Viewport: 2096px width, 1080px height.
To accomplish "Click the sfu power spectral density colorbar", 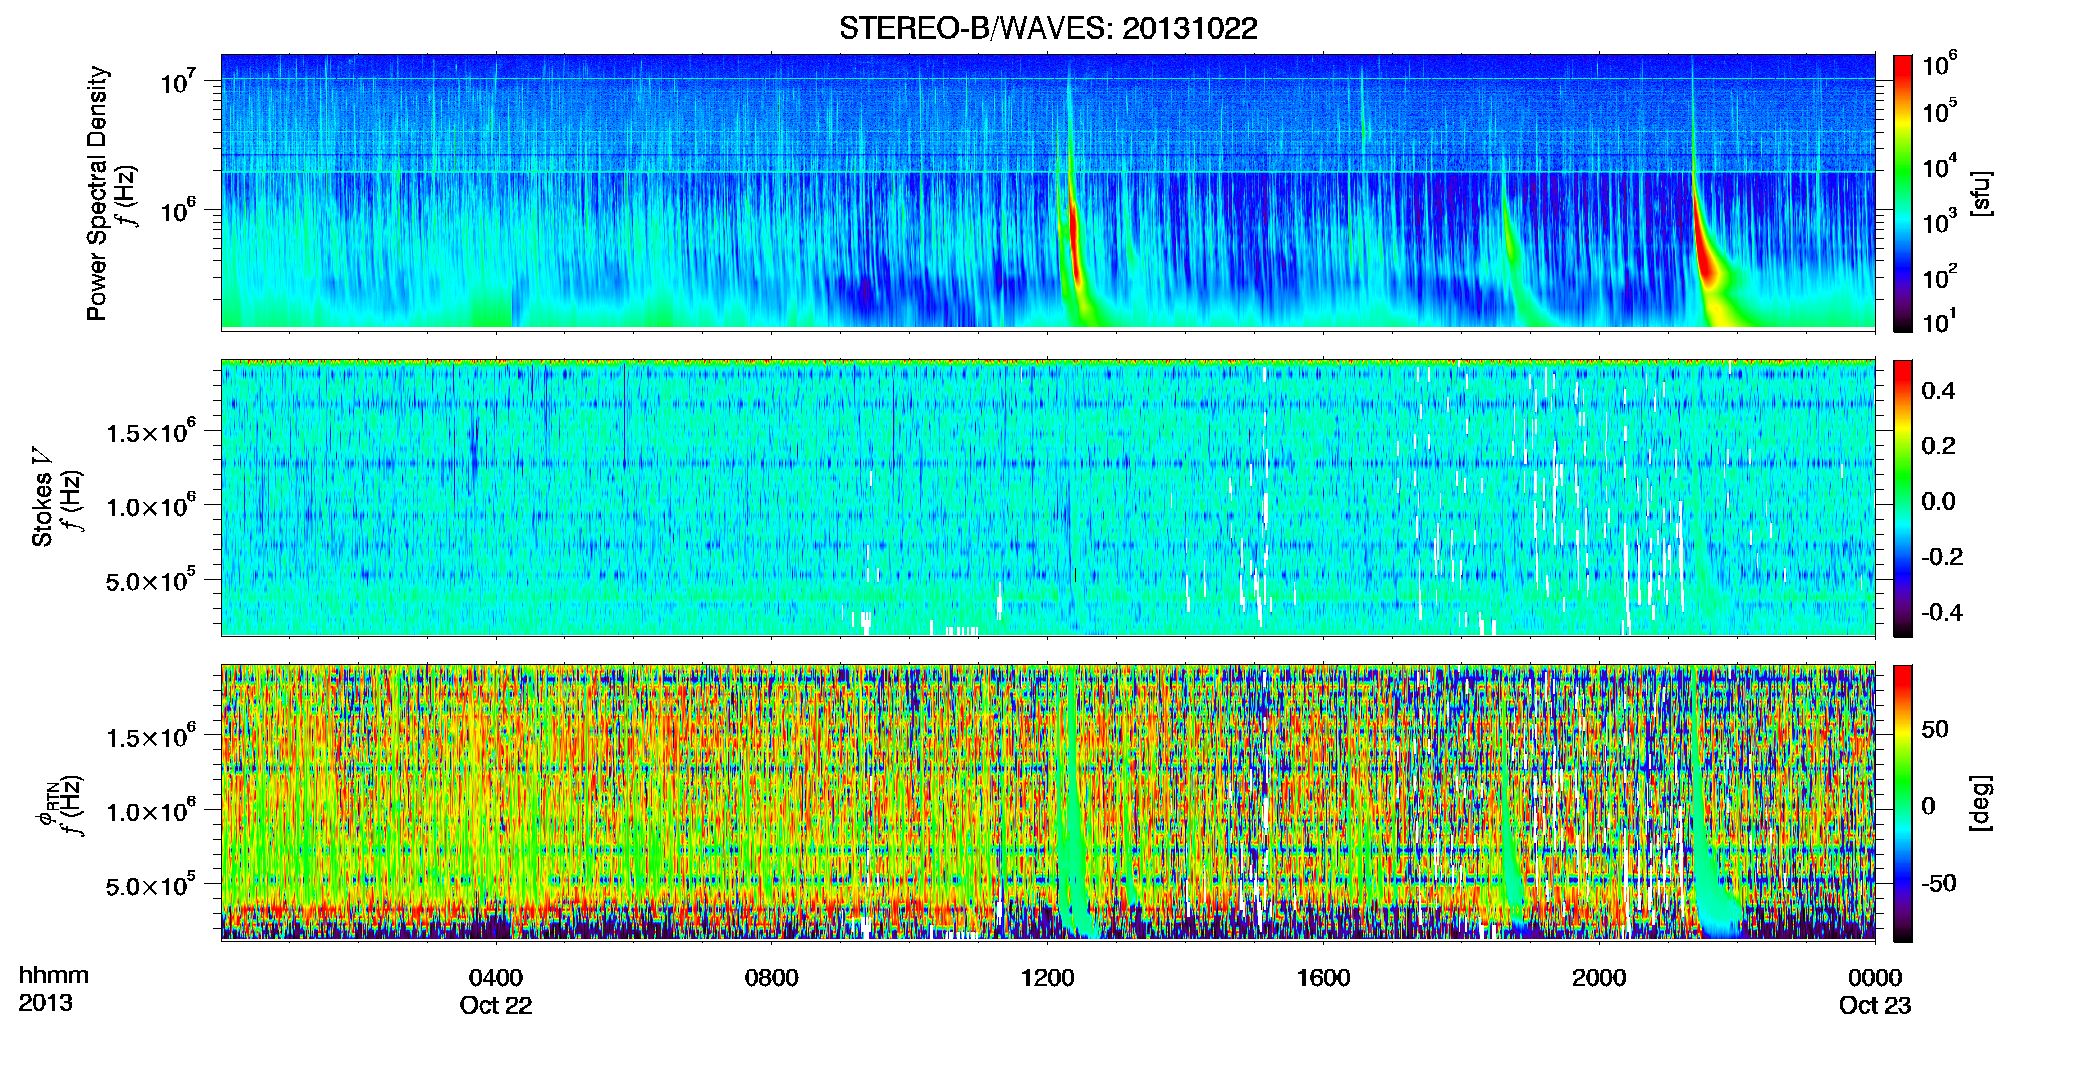I will (1903, 193).
